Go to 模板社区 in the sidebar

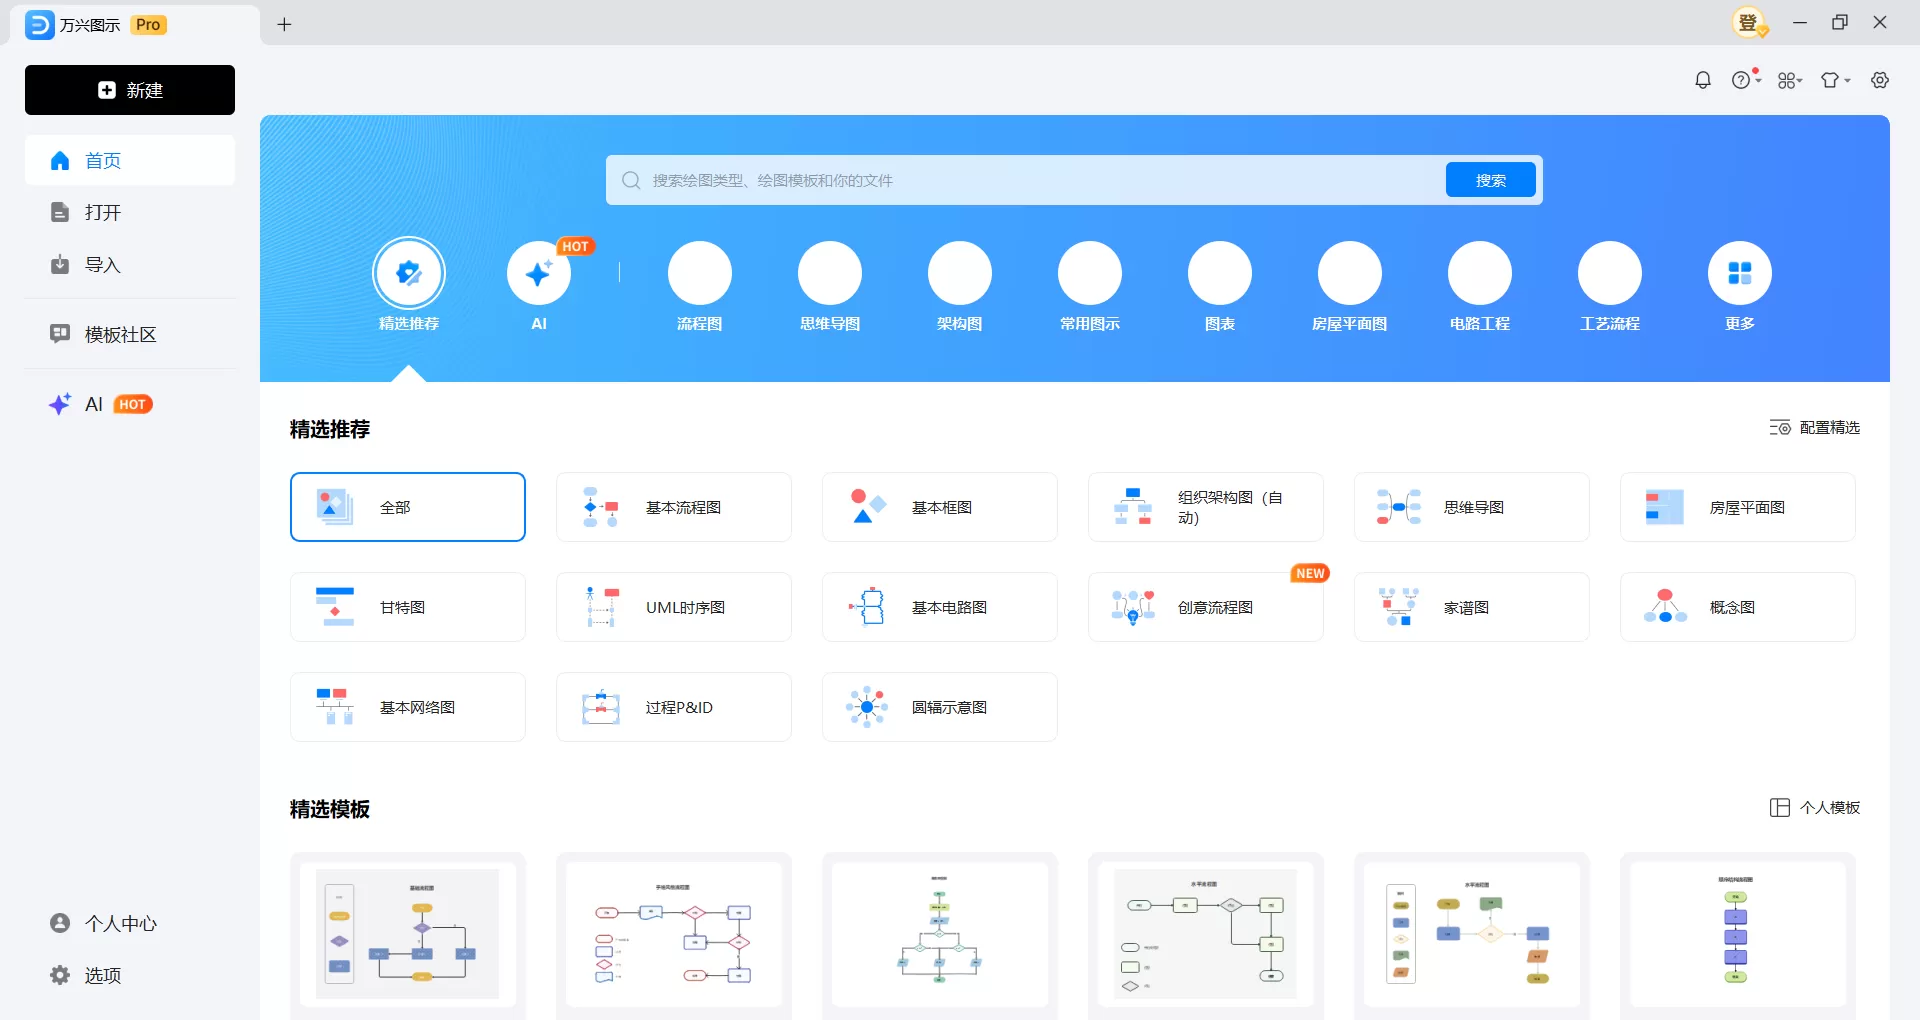120,334
